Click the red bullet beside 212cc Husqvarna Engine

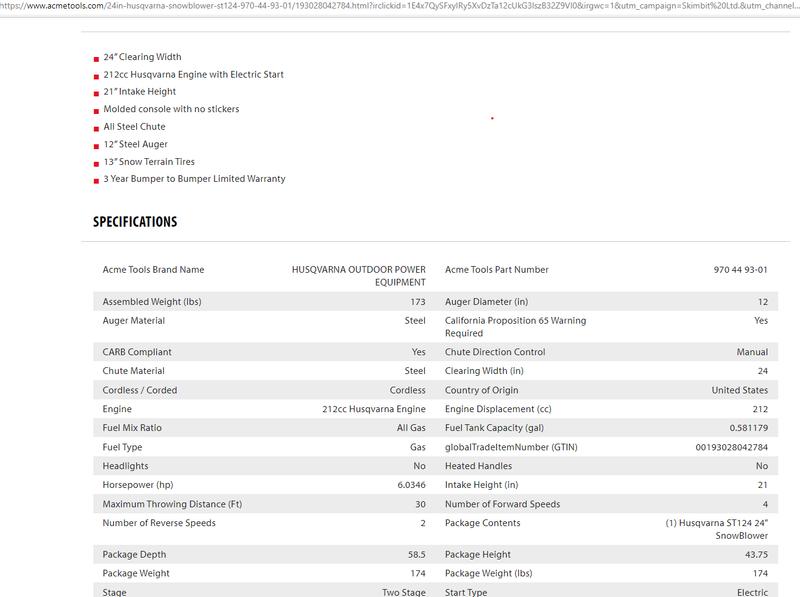pos(96,76)
